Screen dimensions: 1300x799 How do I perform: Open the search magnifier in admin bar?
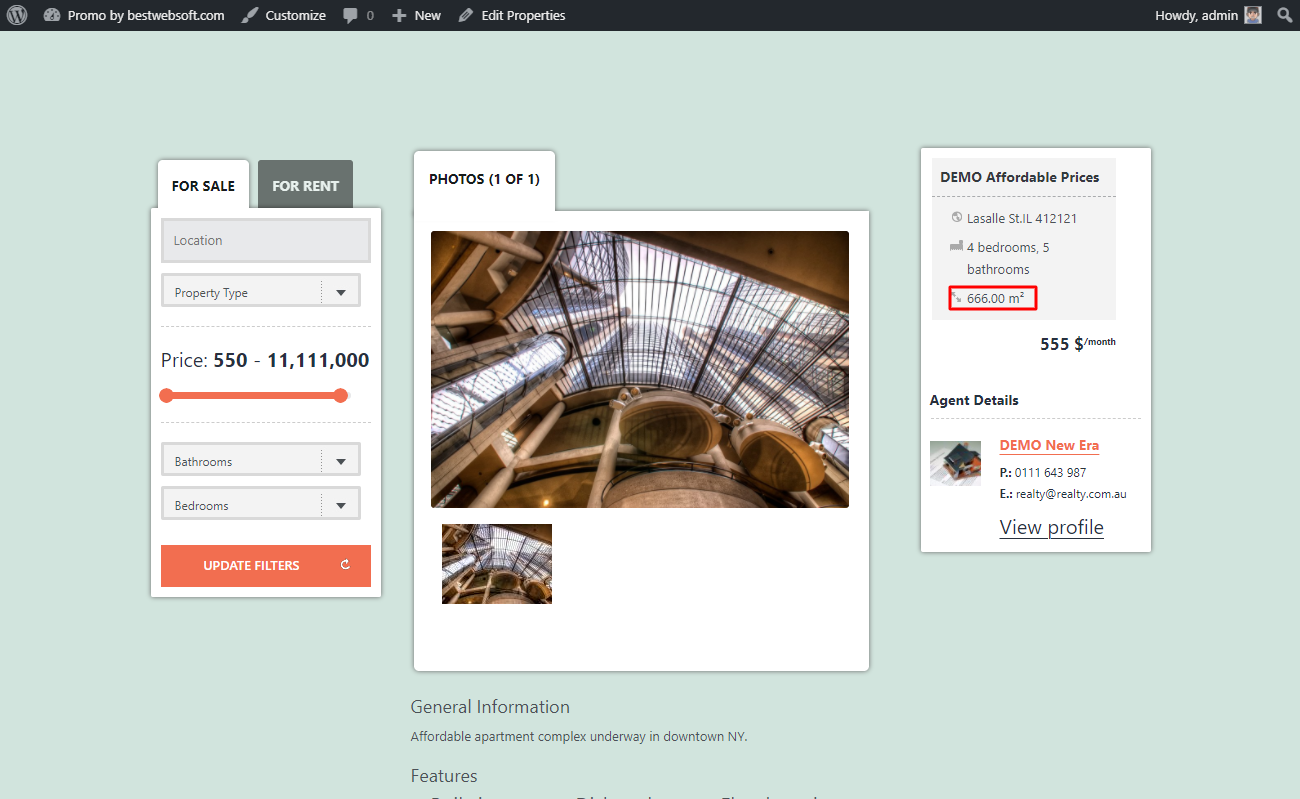(1285, 15)
